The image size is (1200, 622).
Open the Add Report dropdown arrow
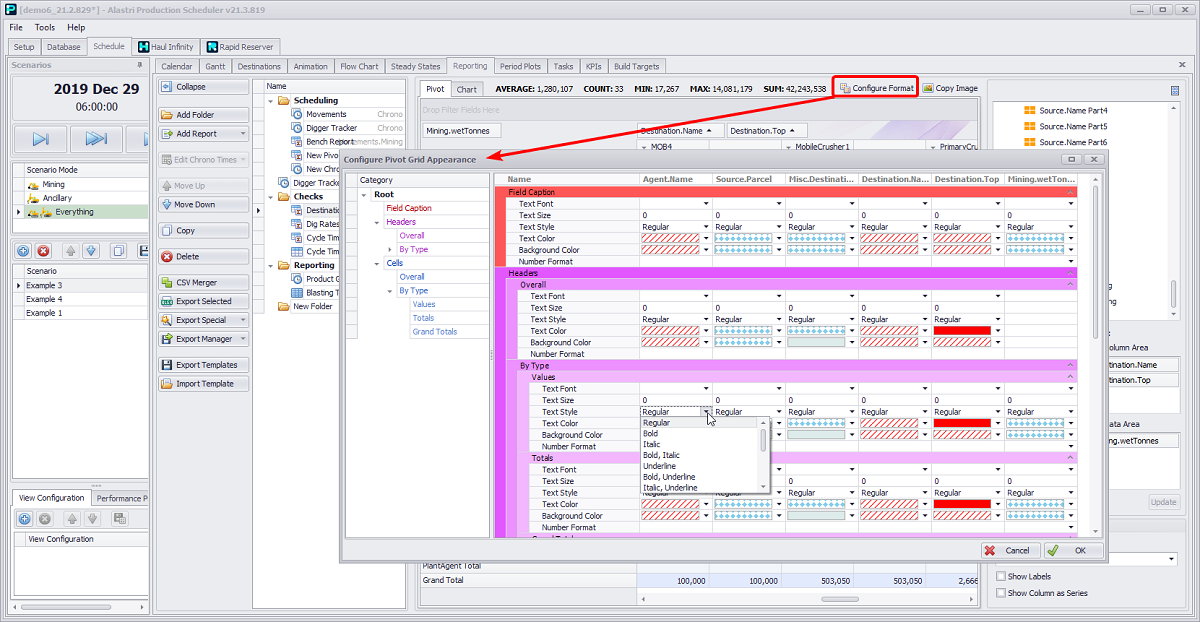pyautogui.click(x=243, y=134)
